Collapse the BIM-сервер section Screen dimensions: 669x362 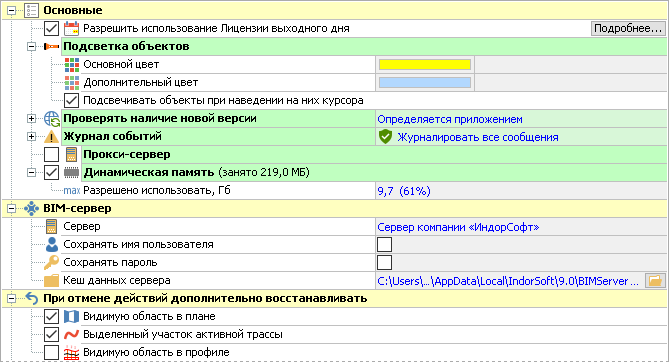[x=12, y=209]
